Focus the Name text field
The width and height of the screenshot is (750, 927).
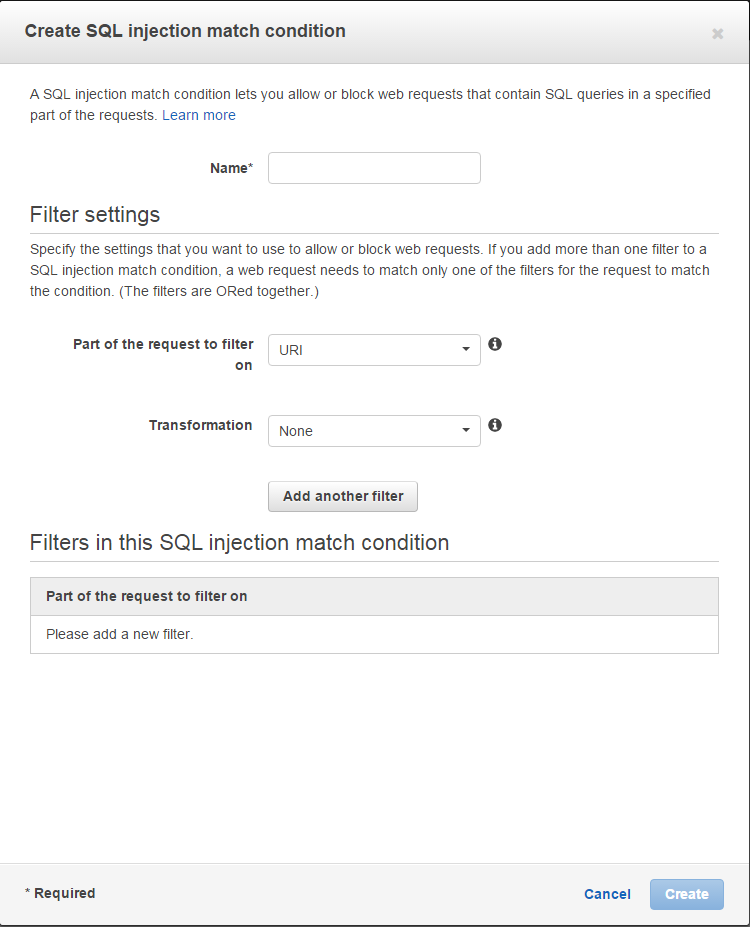(374, 168)
